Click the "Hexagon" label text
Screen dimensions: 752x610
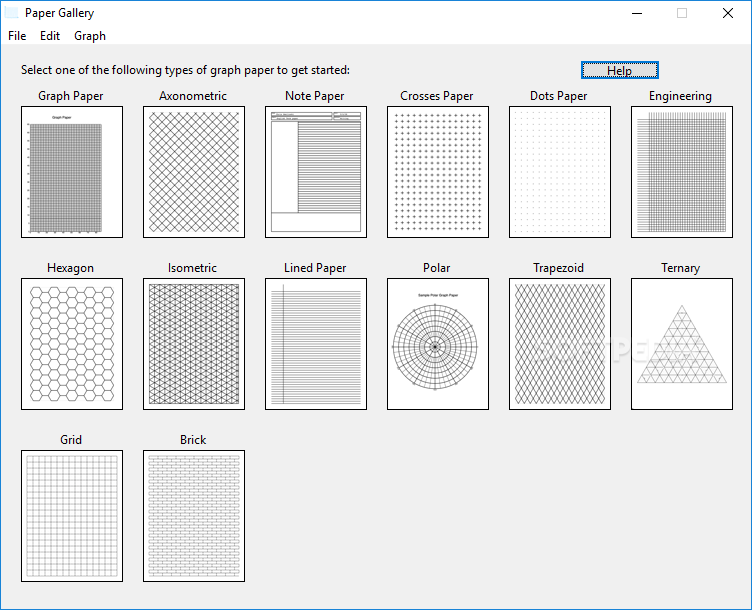(70, 268)
